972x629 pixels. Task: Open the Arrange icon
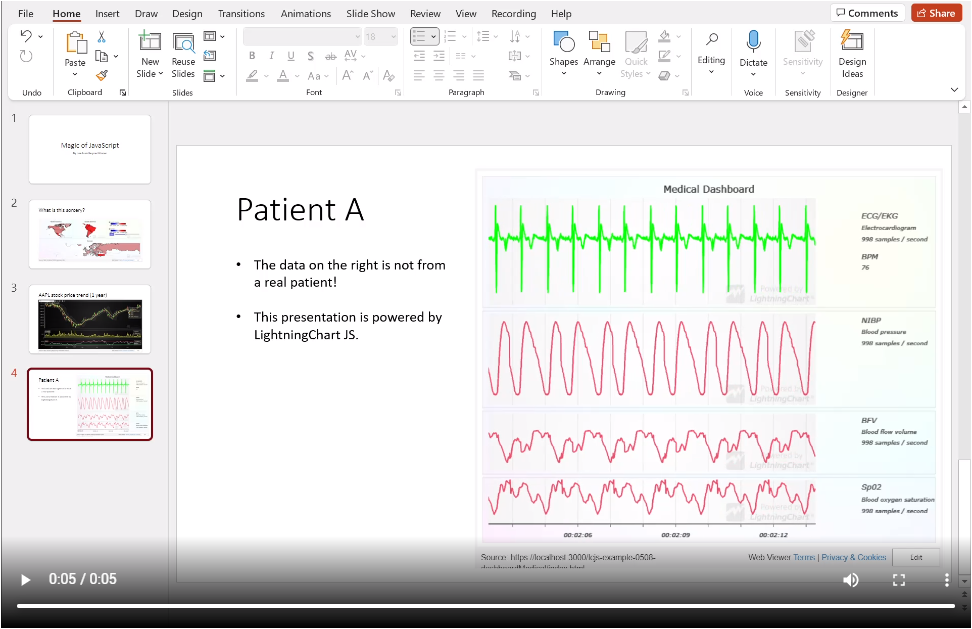599,42
